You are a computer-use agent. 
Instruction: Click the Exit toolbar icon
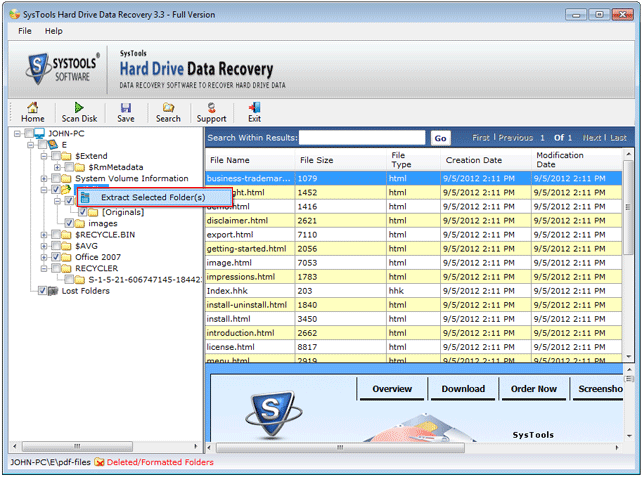(x=254, y=107)
